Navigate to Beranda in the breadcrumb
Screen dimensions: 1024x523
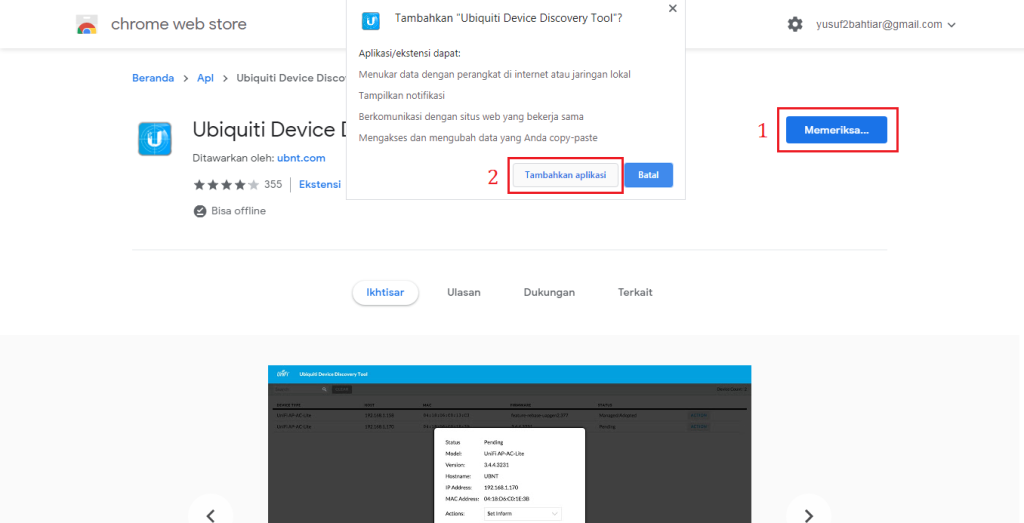point(153,78)
